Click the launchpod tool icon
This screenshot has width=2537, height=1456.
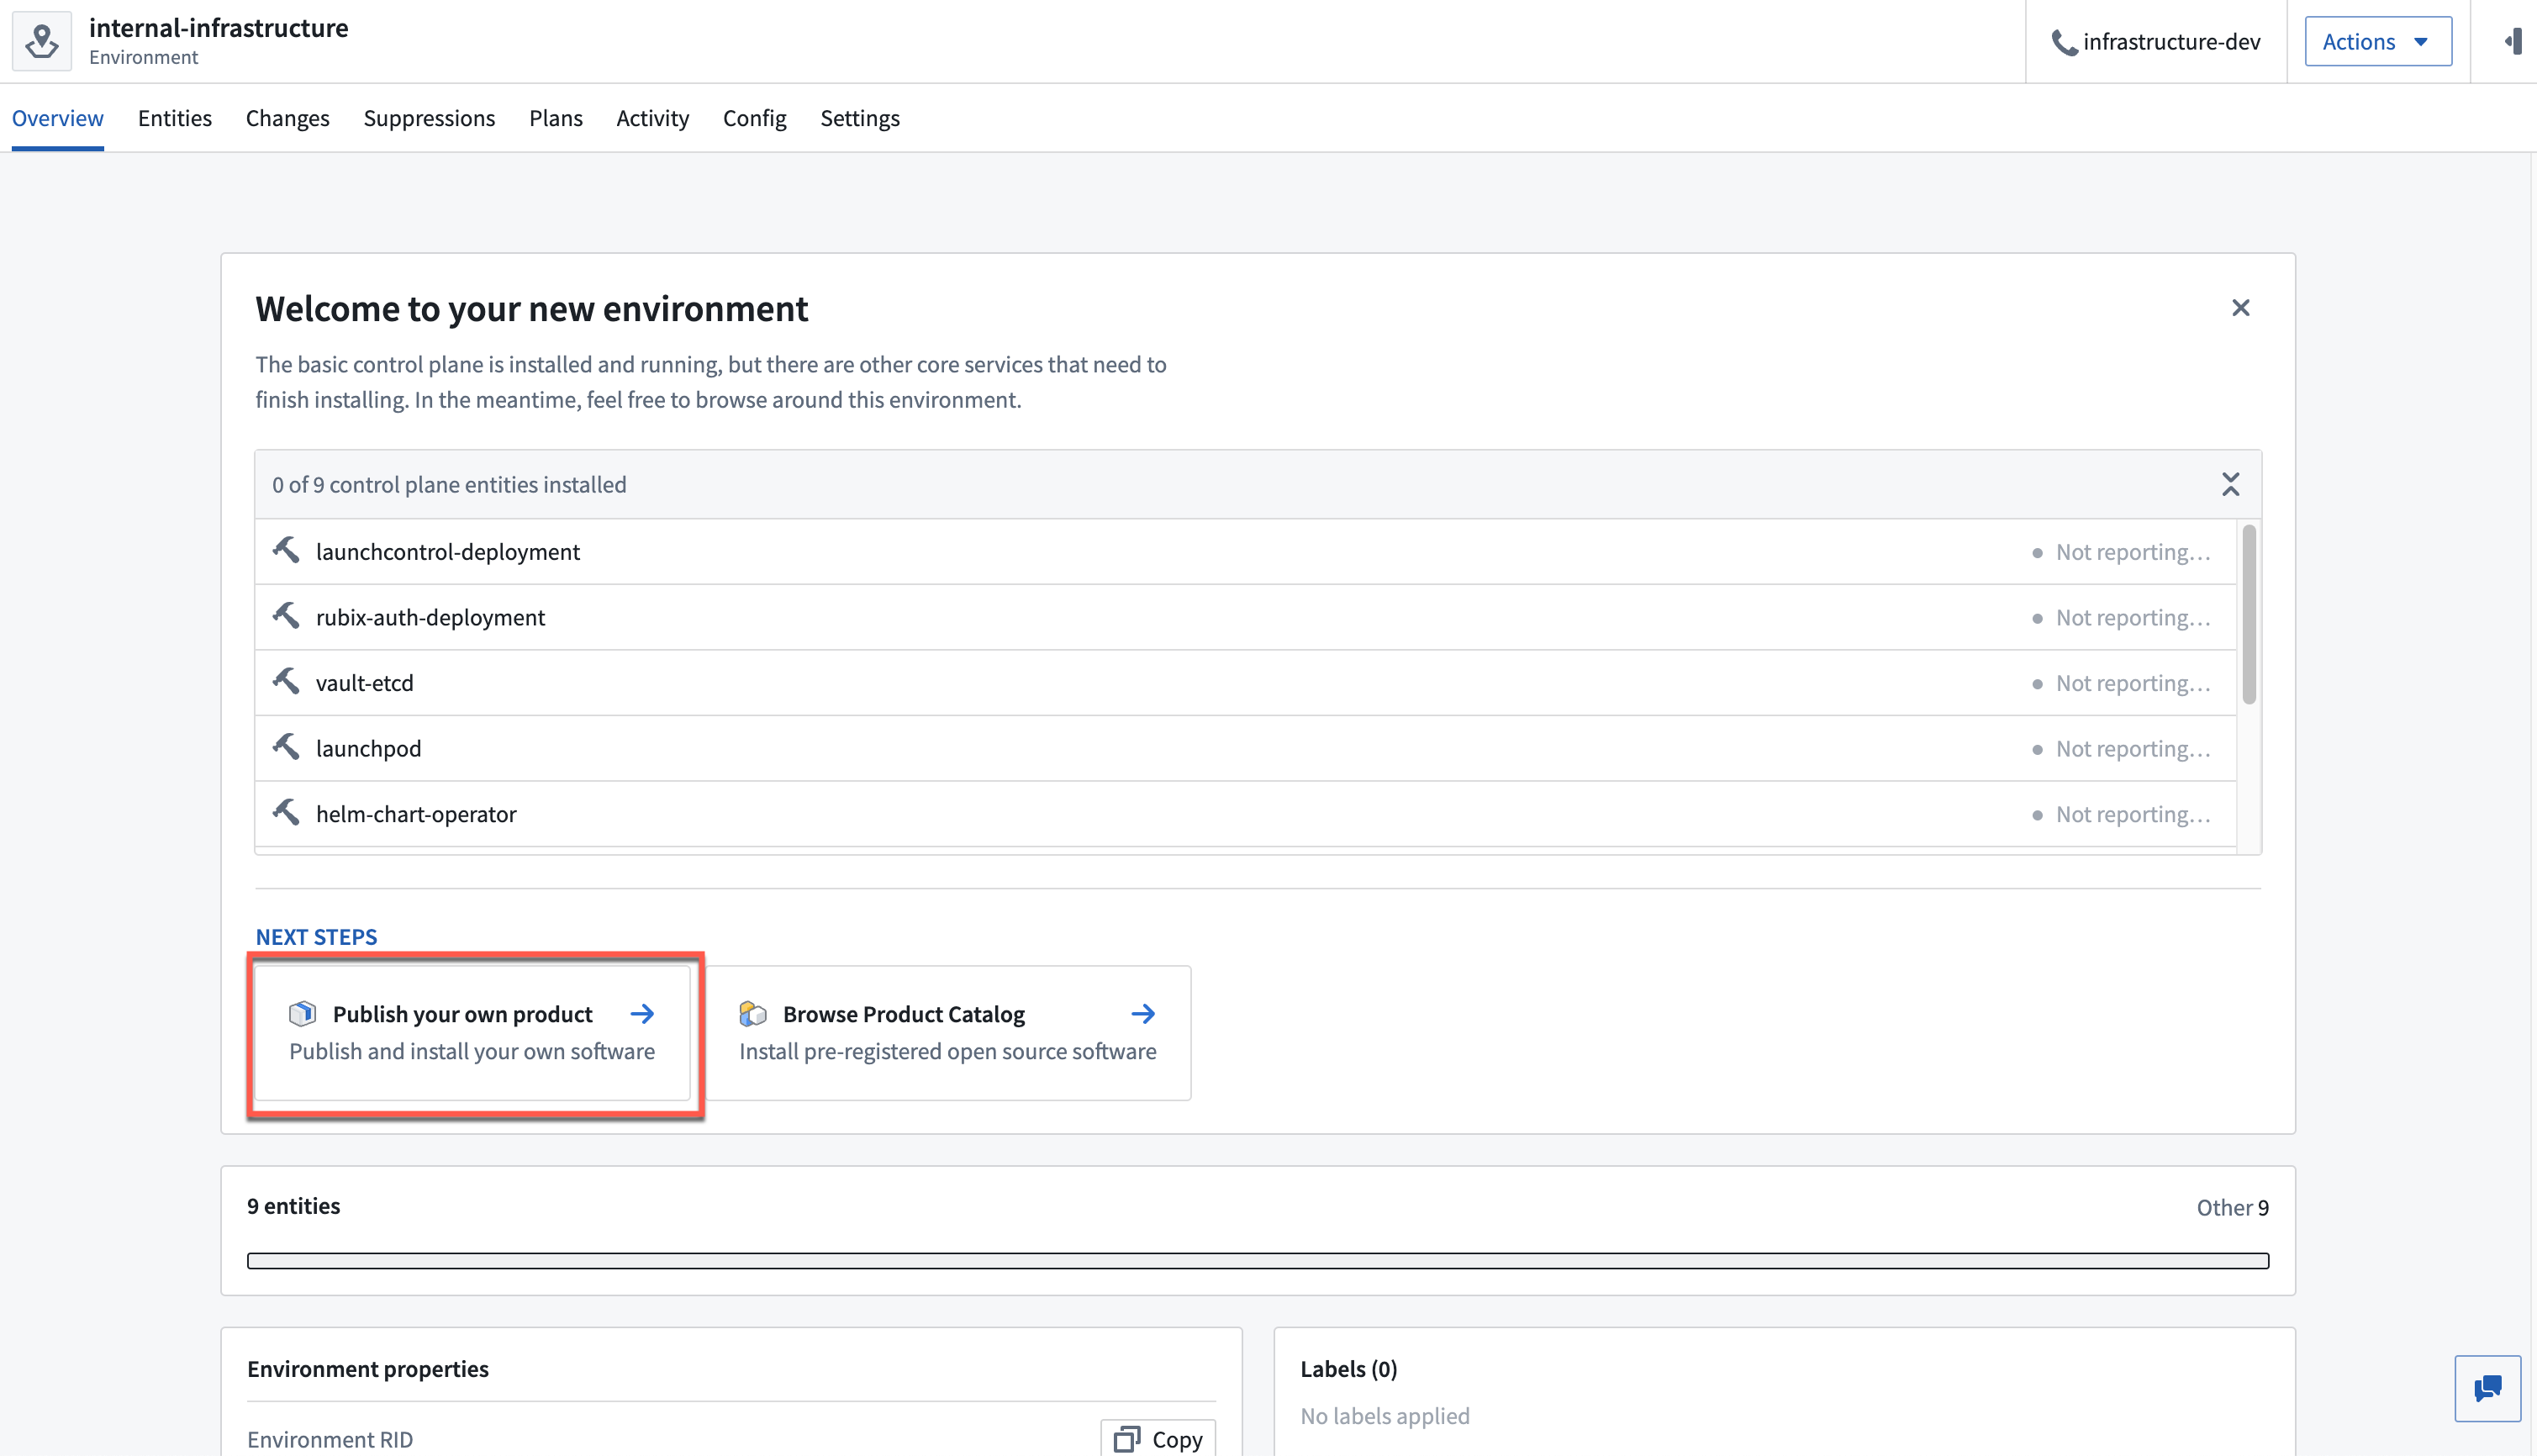287,749
